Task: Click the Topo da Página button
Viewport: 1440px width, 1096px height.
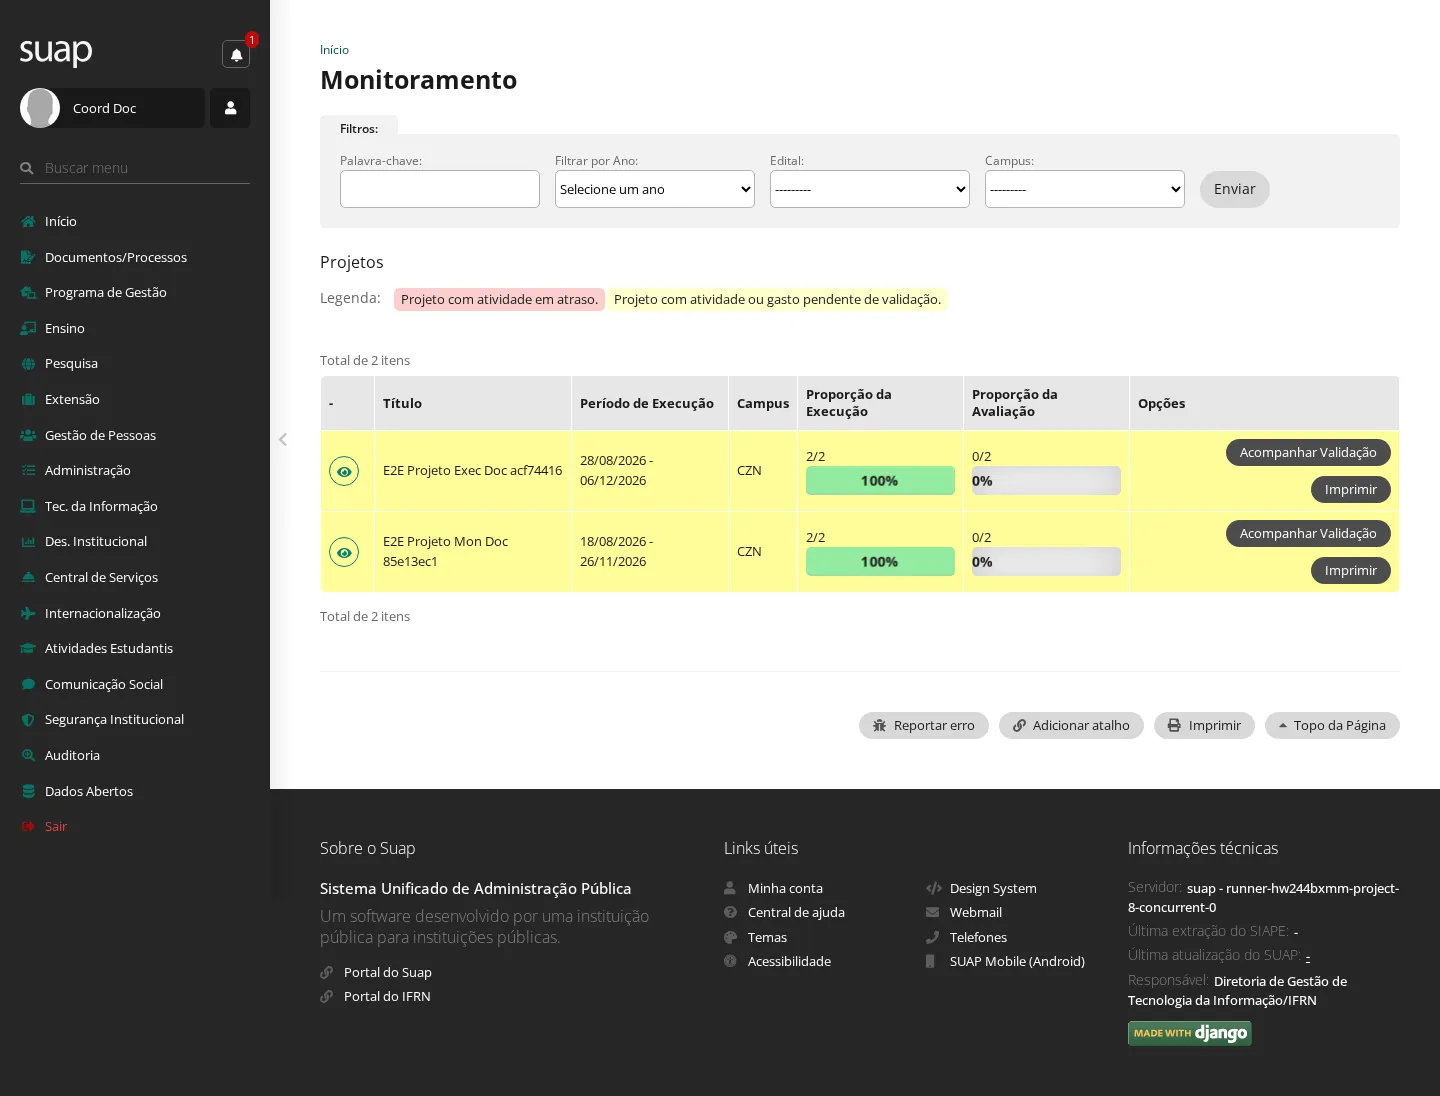Action: (1332, 725)
